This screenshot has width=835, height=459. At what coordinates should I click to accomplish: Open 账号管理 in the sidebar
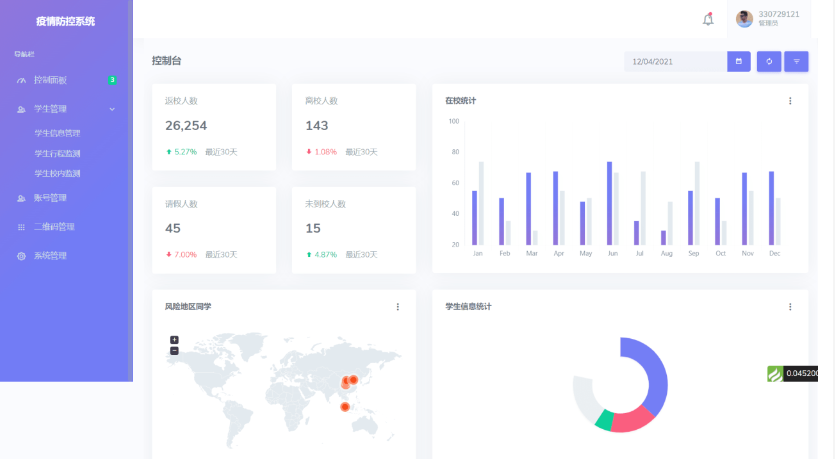pos(50,198)
